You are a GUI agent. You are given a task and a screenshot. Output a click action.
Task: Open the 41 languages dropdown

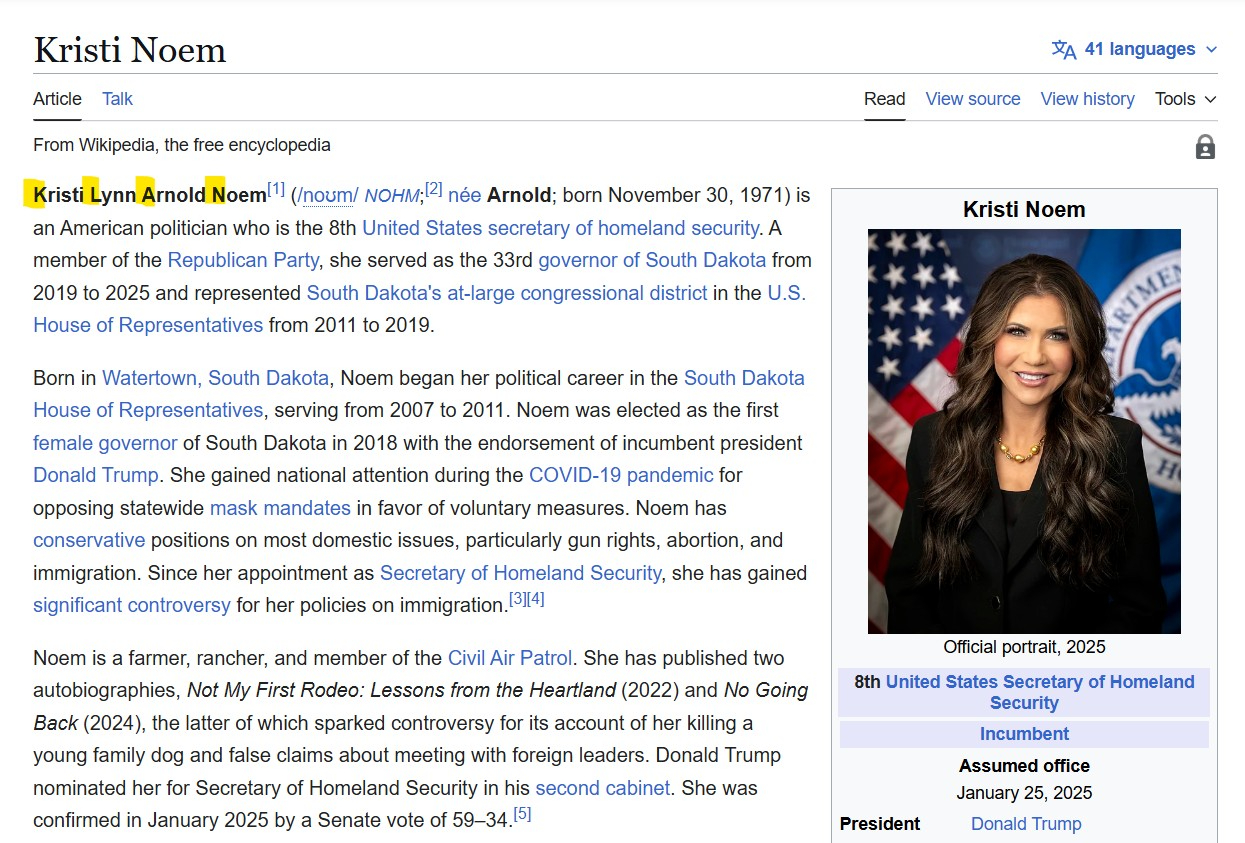[1140, 49]
